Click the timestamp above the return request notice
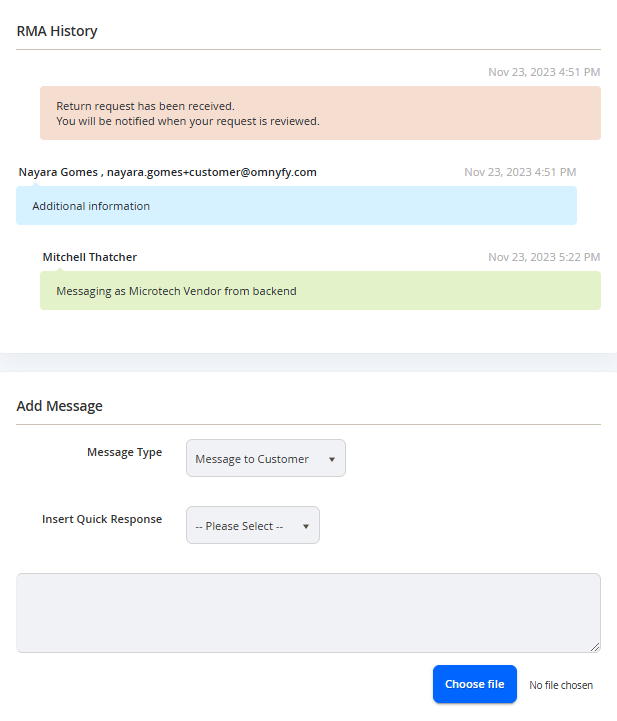 [544, 72]
